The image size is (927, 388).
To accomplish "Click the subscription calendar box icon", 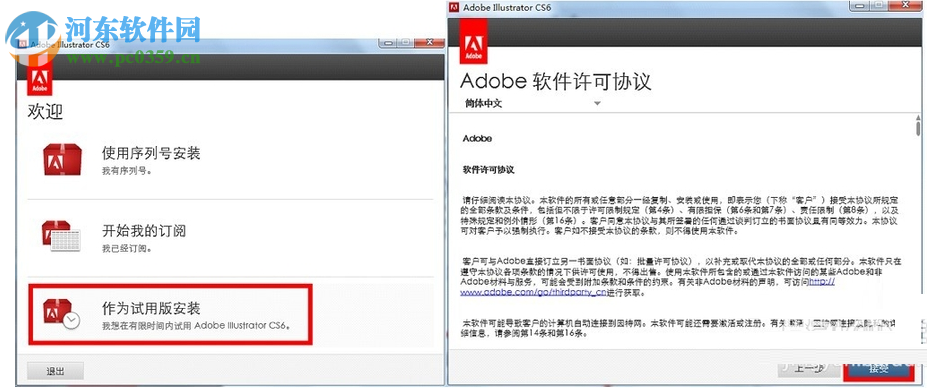I will [x=61, y=236].
